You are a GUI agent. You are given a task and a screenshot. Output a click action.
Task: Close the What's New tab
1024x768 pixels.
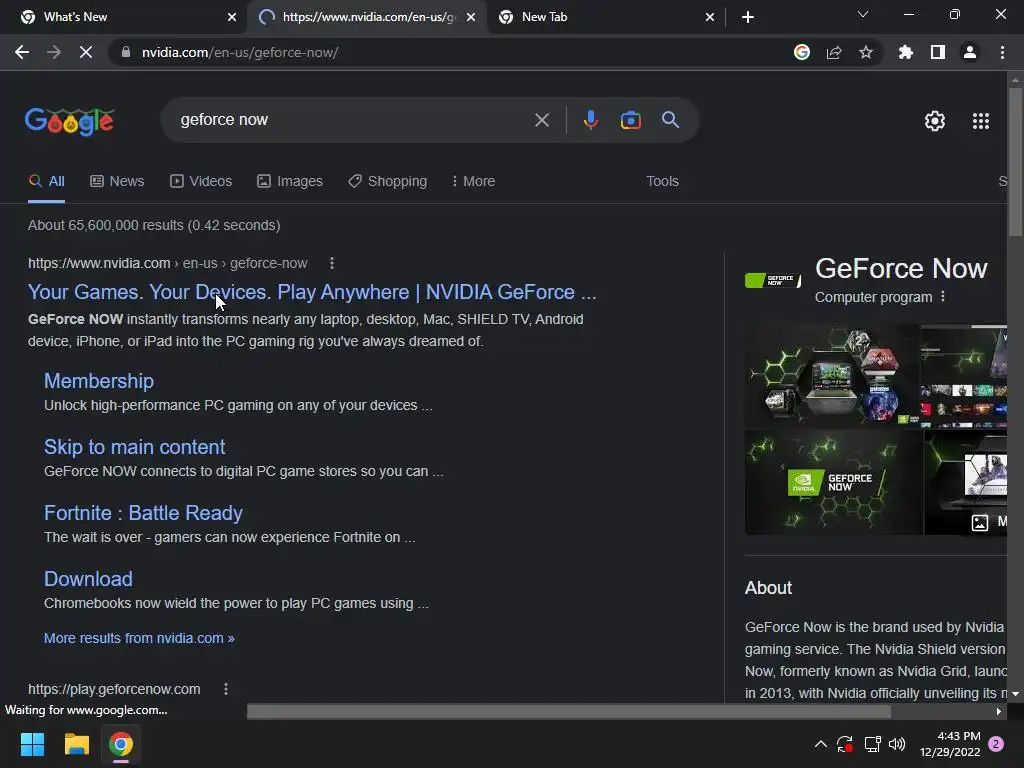coord(232,17)
